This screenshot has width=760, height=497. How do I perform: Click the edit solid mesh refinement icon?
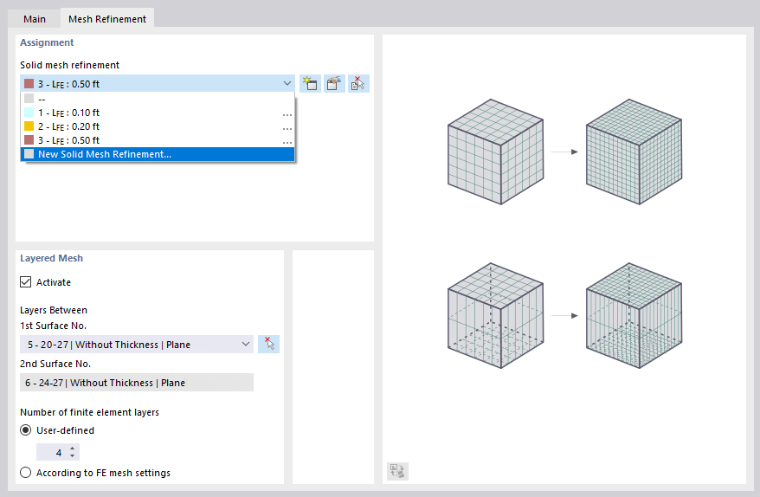(334, 83)
